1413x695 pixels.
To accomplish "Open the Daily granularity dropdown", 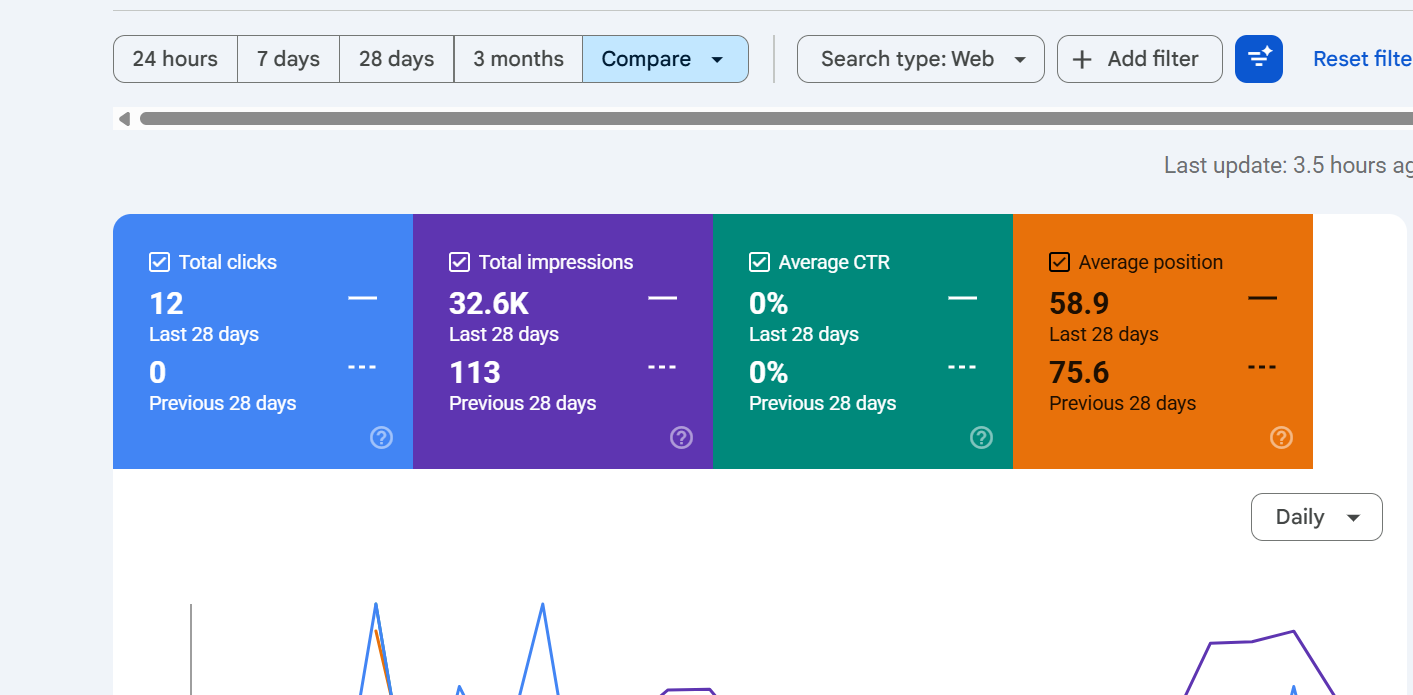I will pos(1316,517).
